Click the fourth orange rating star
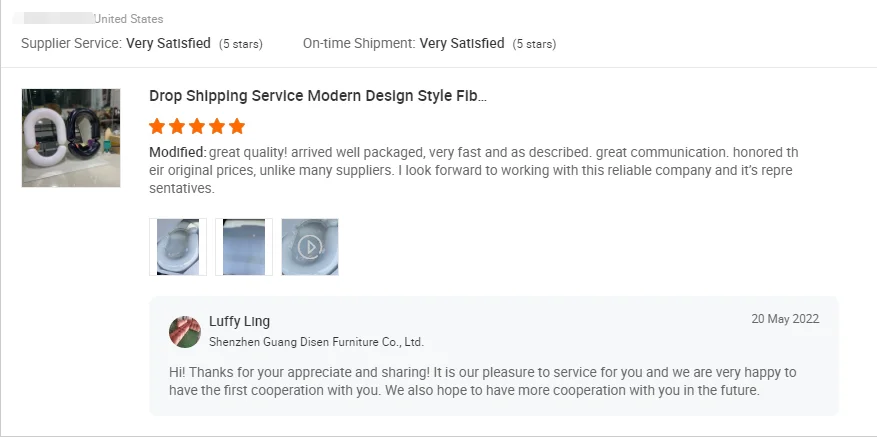This screenshot has height=437, width=877. 217,126
